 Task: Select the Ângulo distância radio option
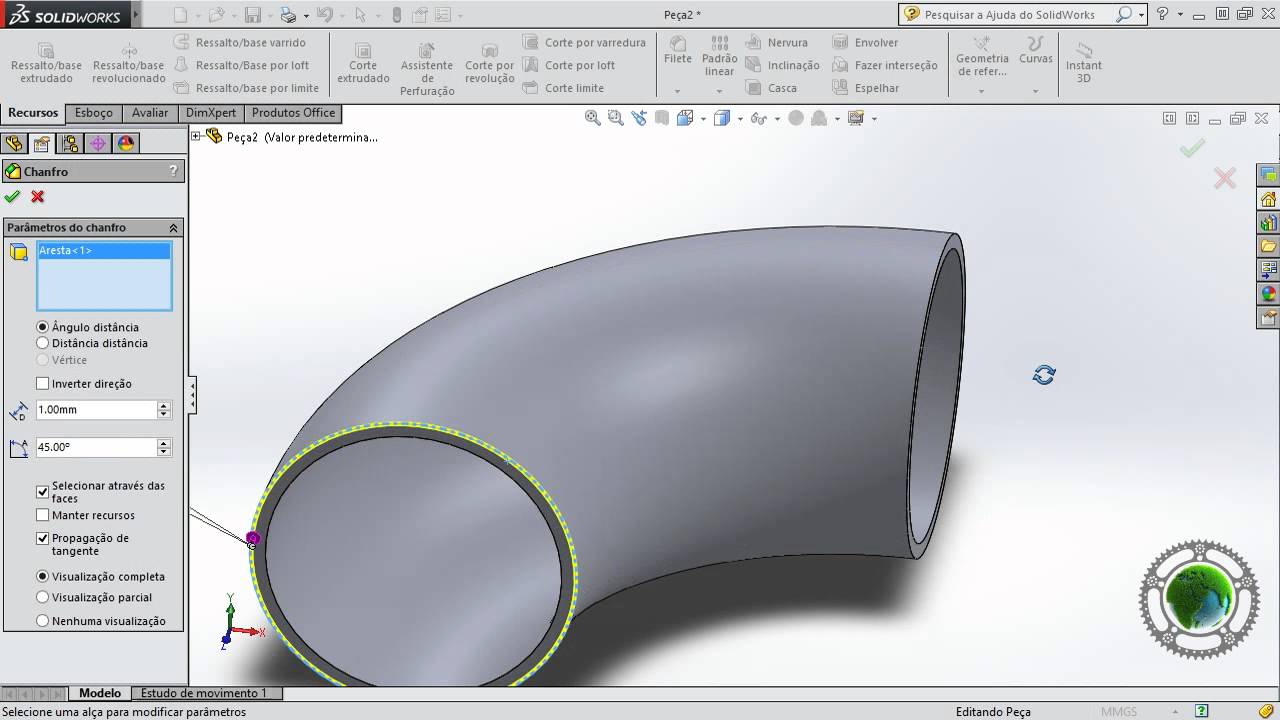(x=43, y=327)
